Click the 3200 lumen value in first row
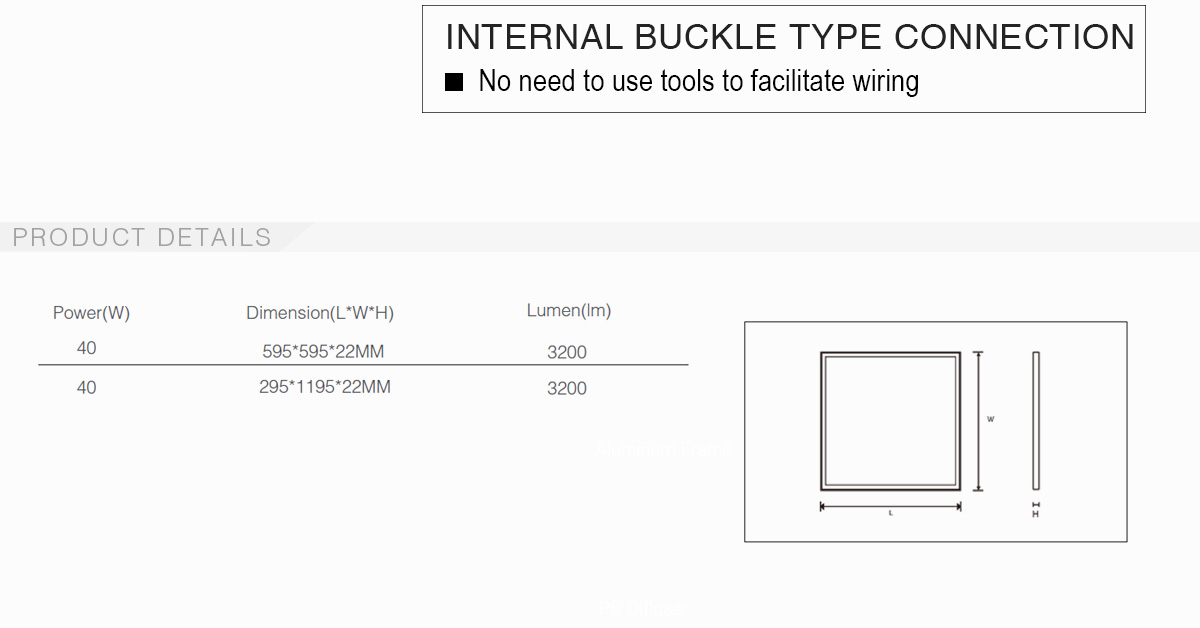Screen dimensions: 1200x628 point(566,352)
